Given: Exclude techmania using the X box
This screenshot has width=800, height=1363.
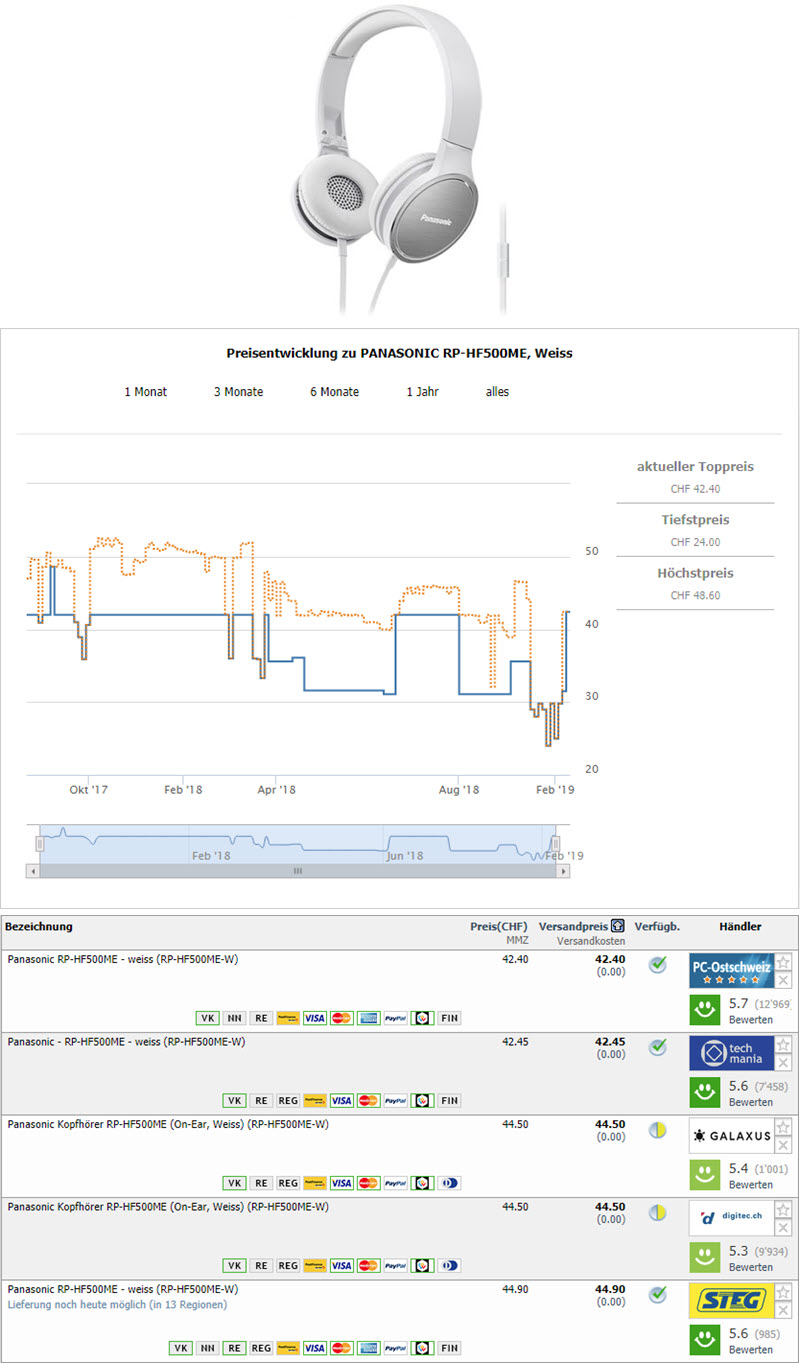Looking at the screenshot, I should point(784,1063).
